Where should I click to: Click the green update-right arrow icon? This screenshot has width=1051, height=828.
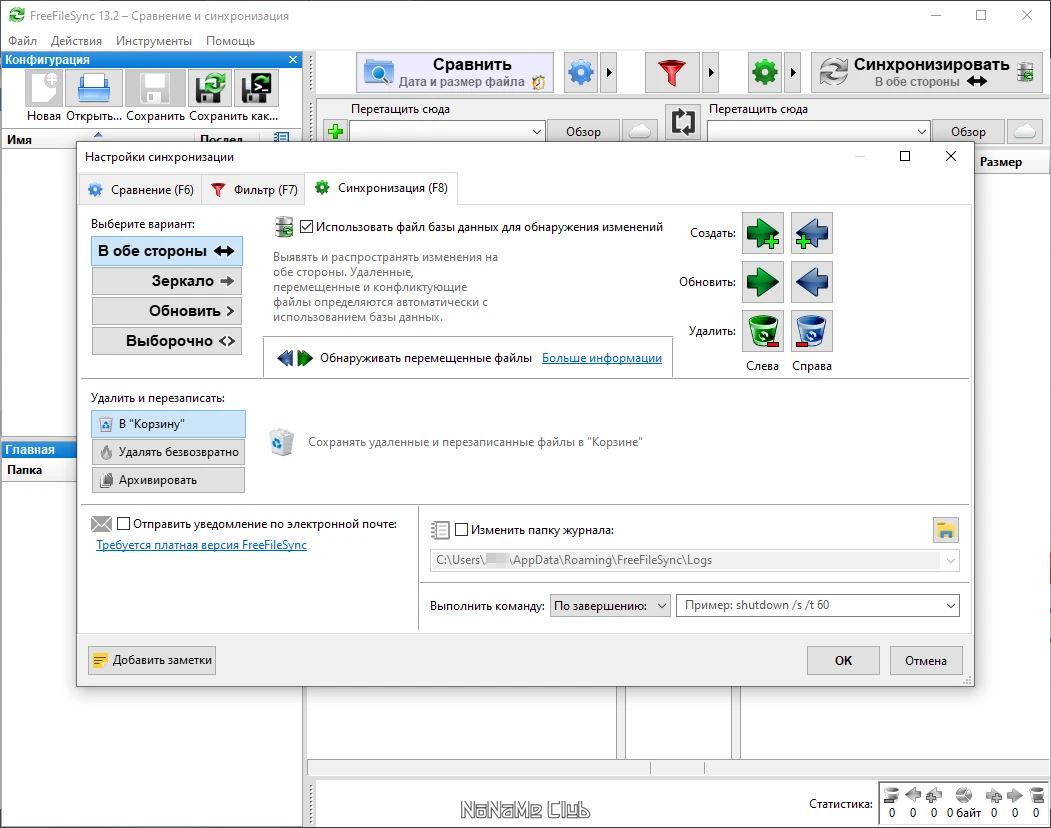[x=763, y=282]
